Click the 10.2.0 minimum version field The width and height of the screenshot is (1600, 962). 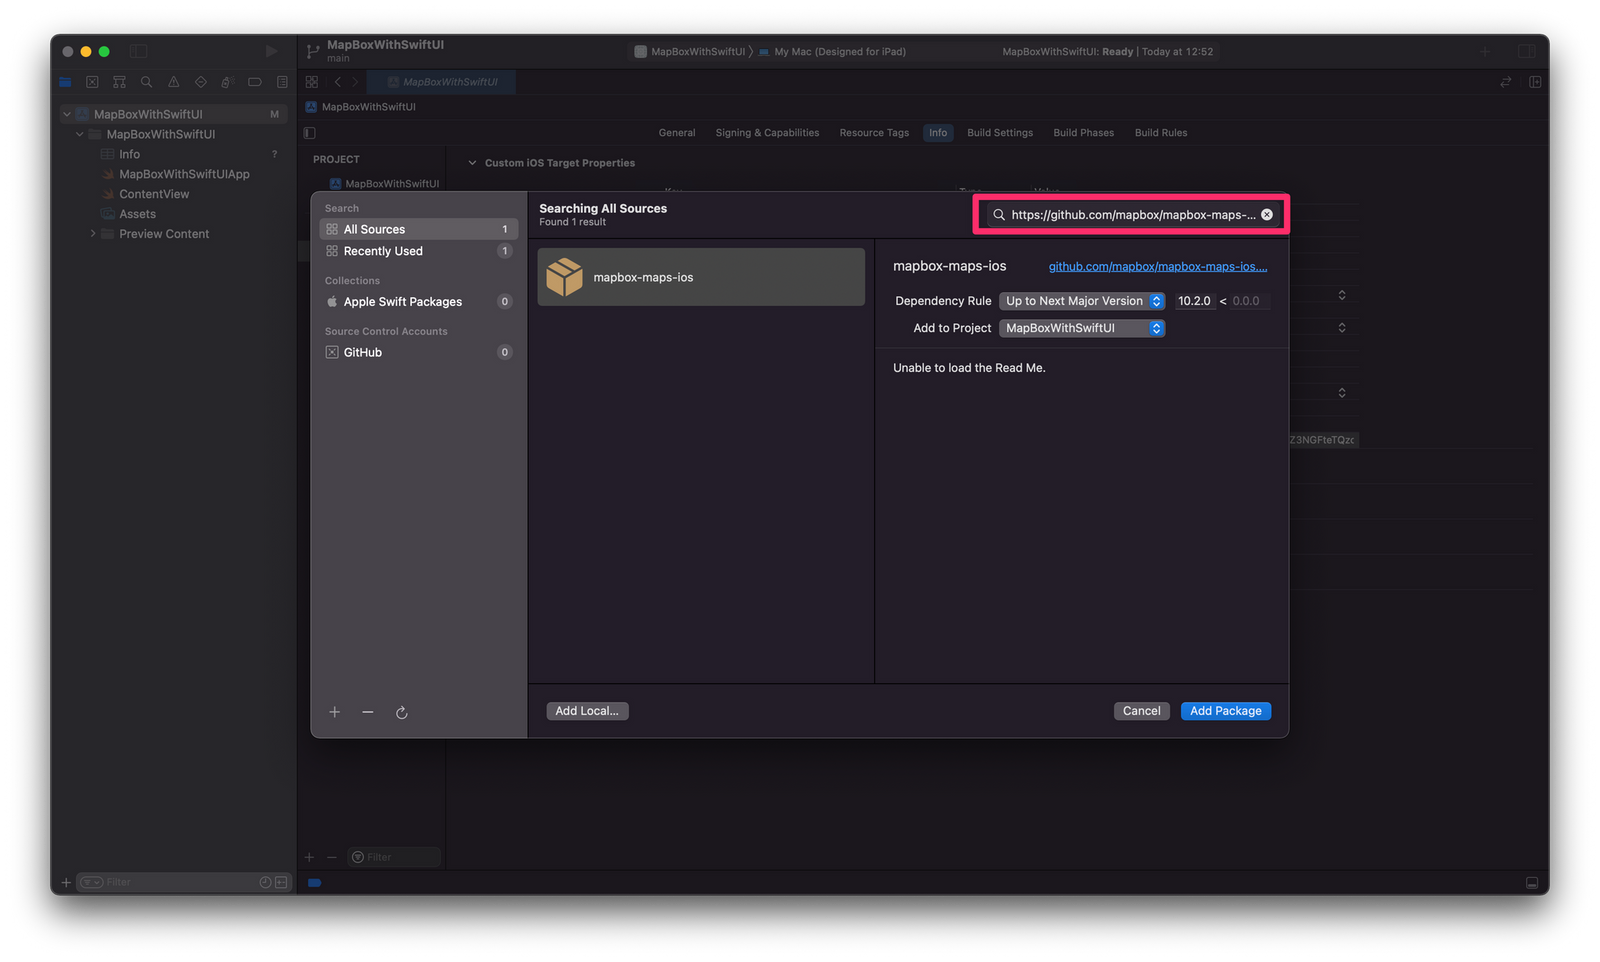pos(1194,301)
